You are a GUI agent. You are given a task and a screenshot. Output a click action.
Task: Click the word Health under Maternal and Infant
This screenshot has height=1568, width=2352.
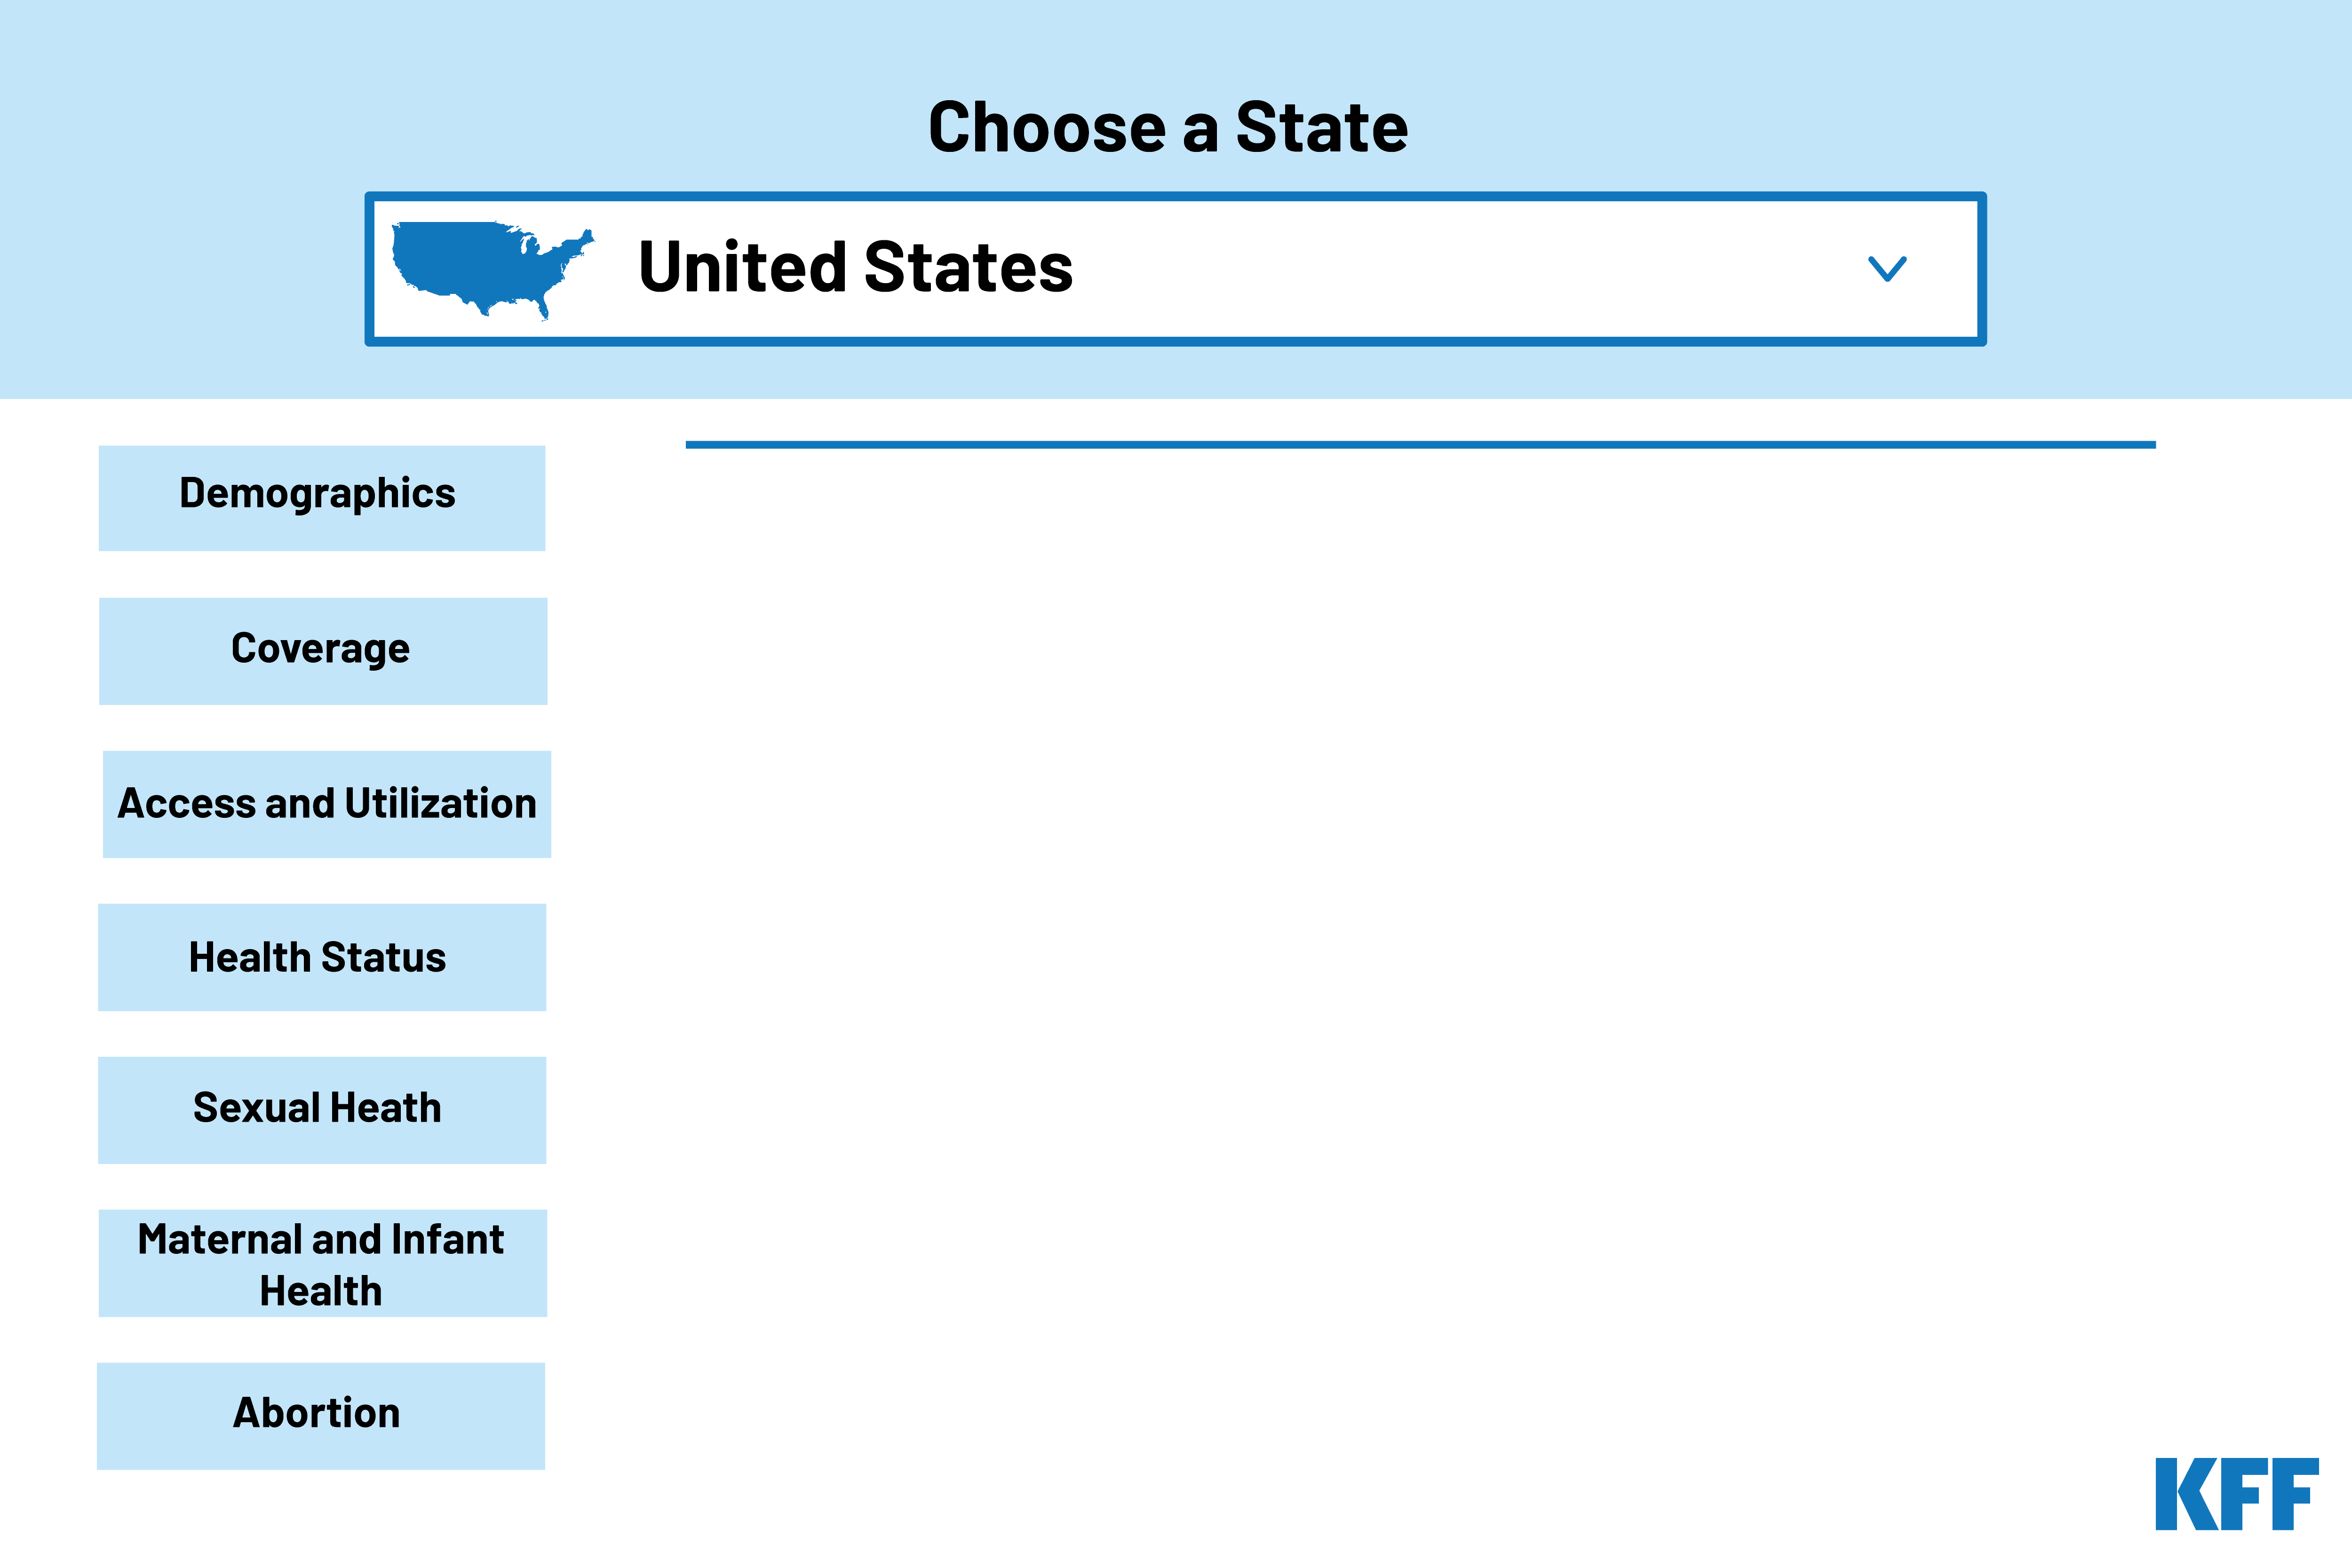(x=321, y=1291)
